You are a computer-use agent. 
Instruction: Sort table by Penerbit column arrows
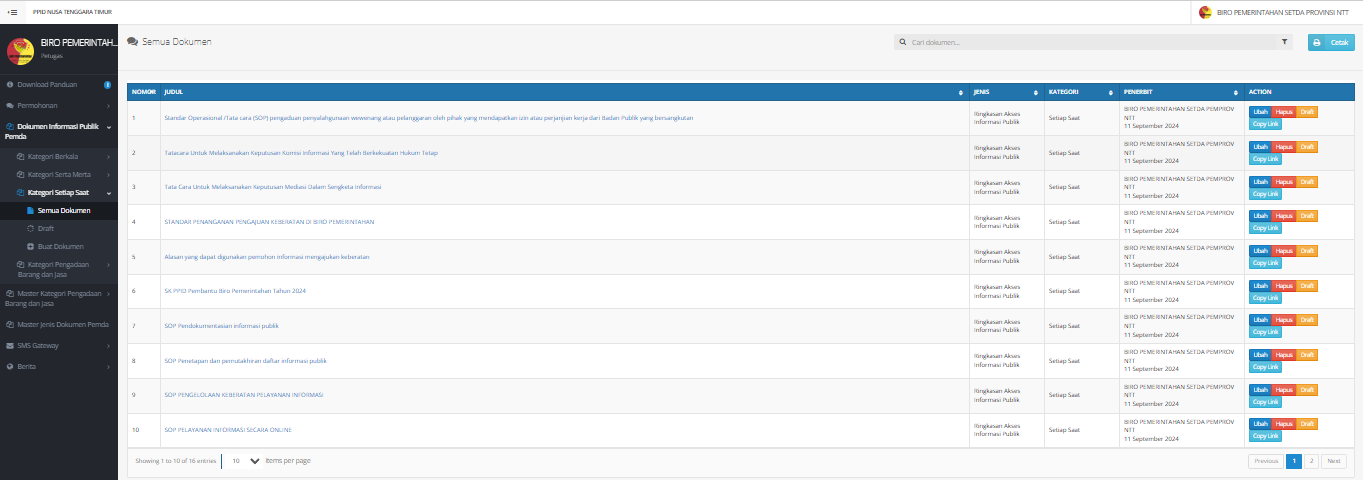pyautogui.click(x=1237, y=92)
